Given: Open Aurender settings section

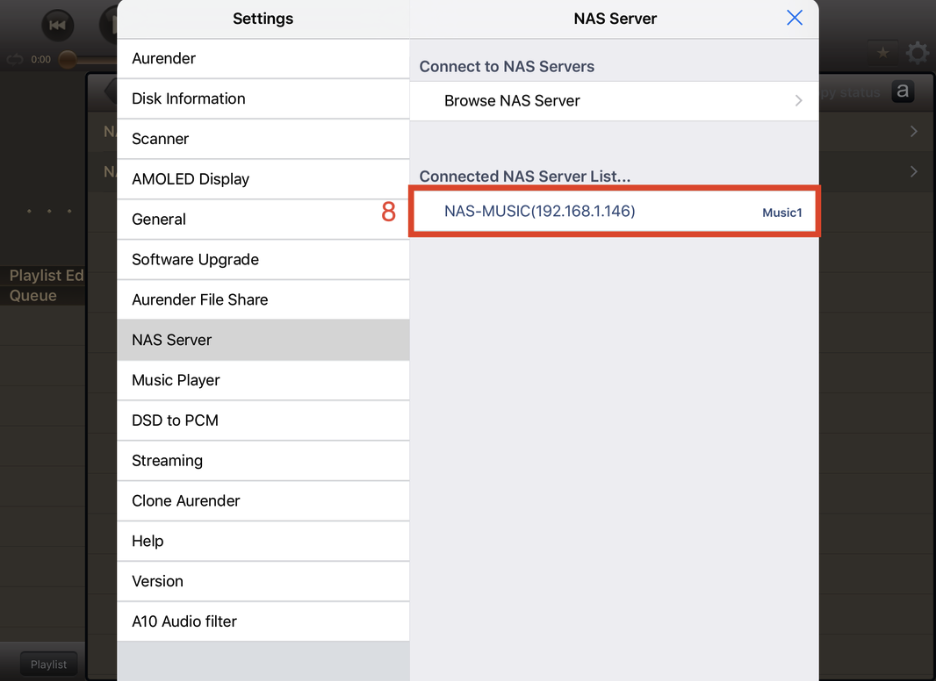Looking at the screenshot, I should [263, 58].
